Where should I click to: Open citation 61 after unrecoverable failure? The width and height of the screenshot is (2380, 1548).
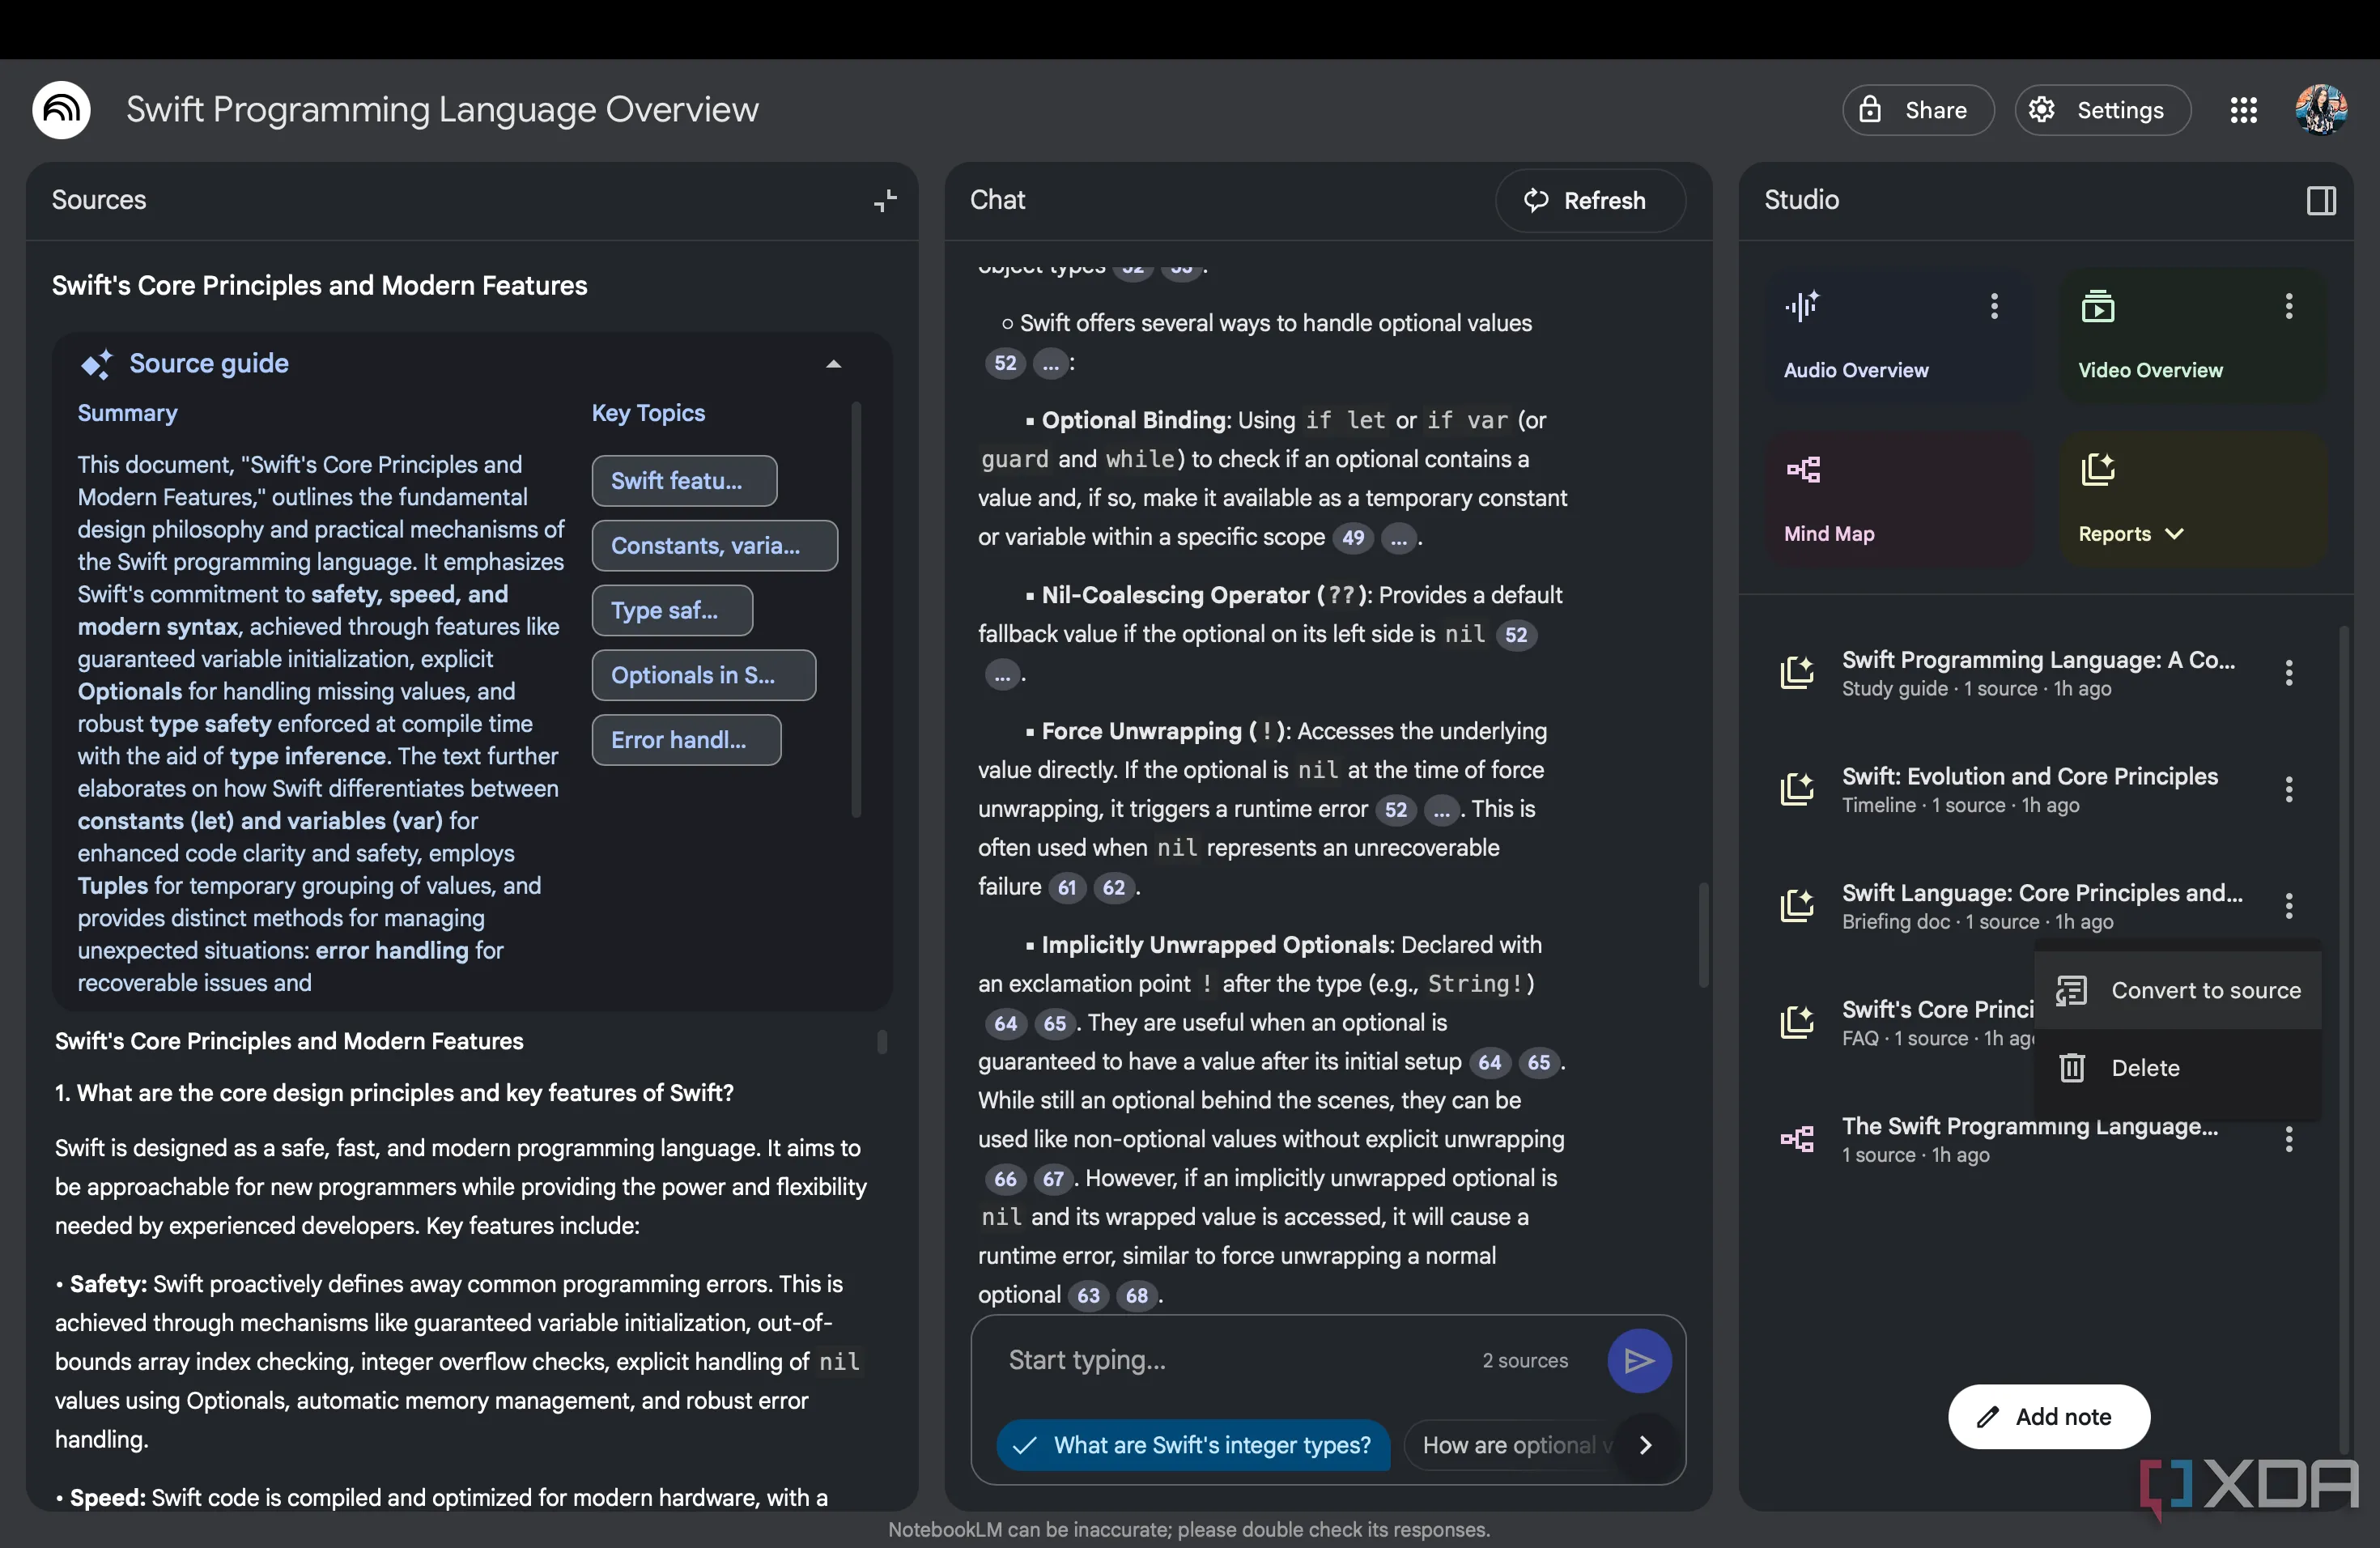click(1067, 888)
